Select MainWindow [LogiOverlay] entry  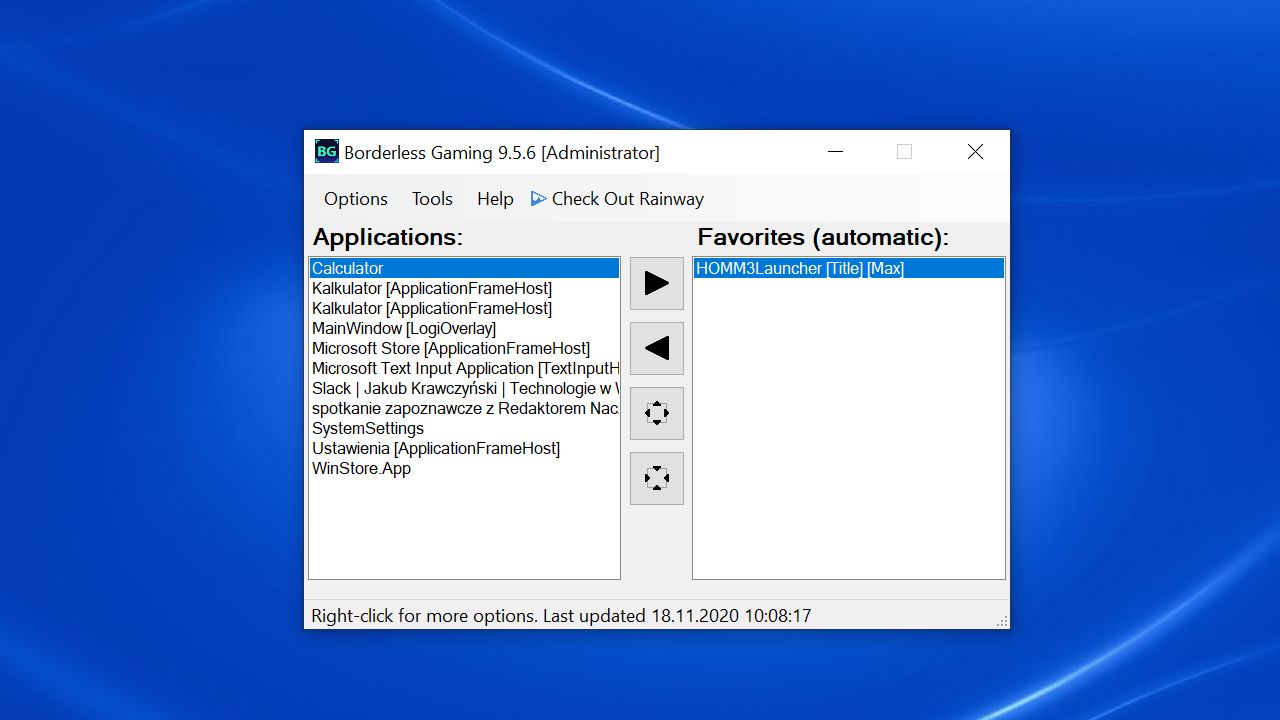click(464, 328)
